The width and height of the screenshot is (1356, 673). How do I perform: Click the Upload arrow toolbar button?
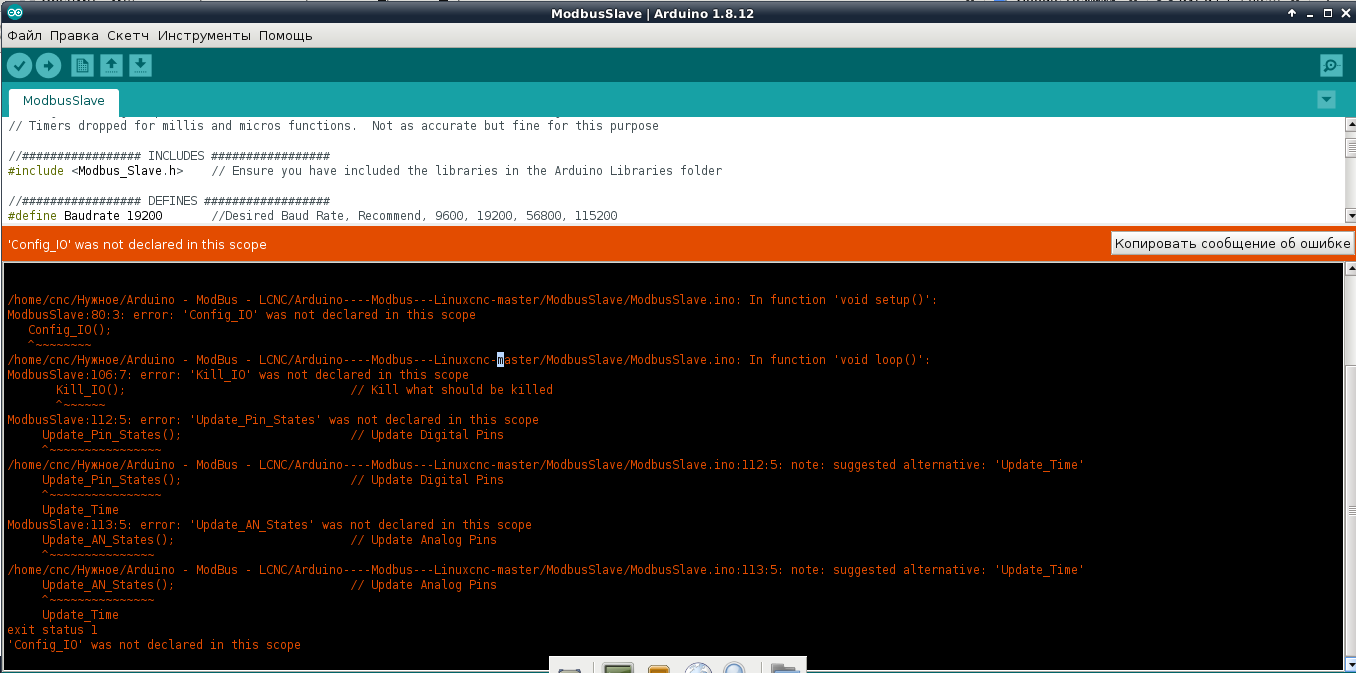[x=48, y=66]
